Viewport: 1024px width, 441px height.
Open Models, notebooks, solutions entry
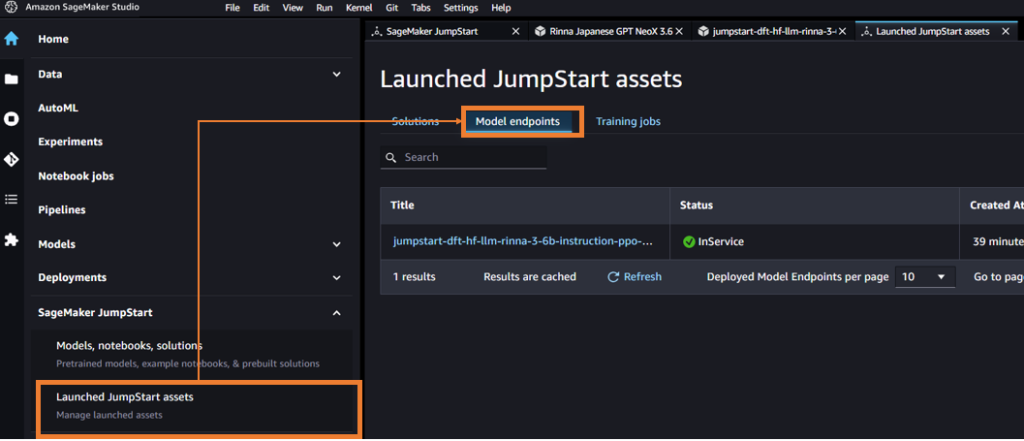coord(191,354)
